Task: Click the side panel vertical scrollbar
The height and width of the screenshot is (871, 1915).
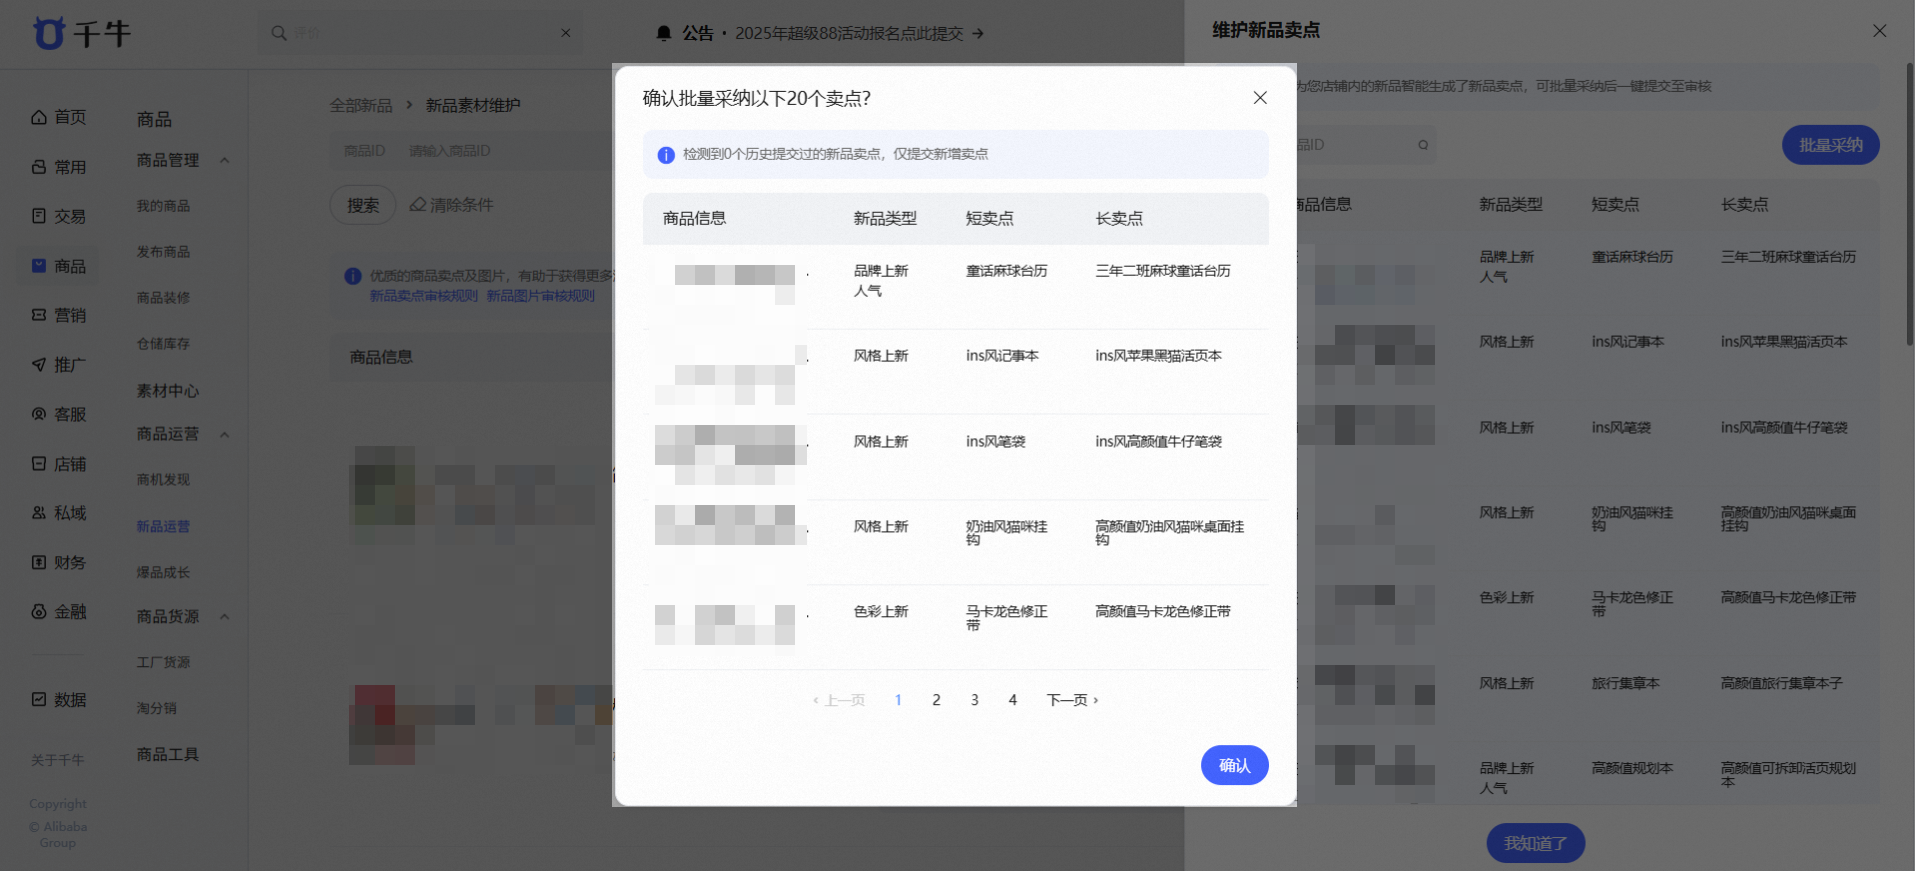Action: tap(1910, 205)
